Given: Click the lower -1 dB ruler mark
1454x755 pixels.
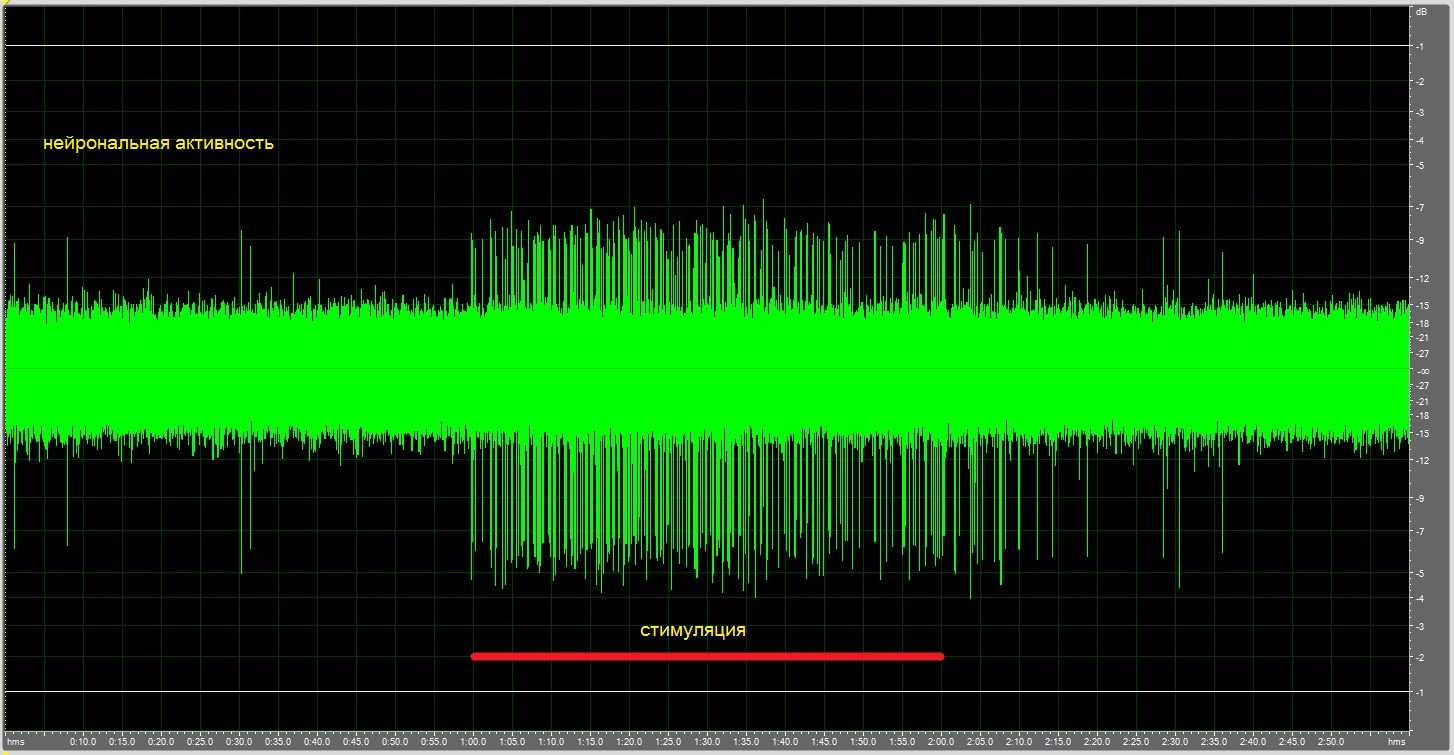Looking at the screenshot, I should coord(1421,692).
